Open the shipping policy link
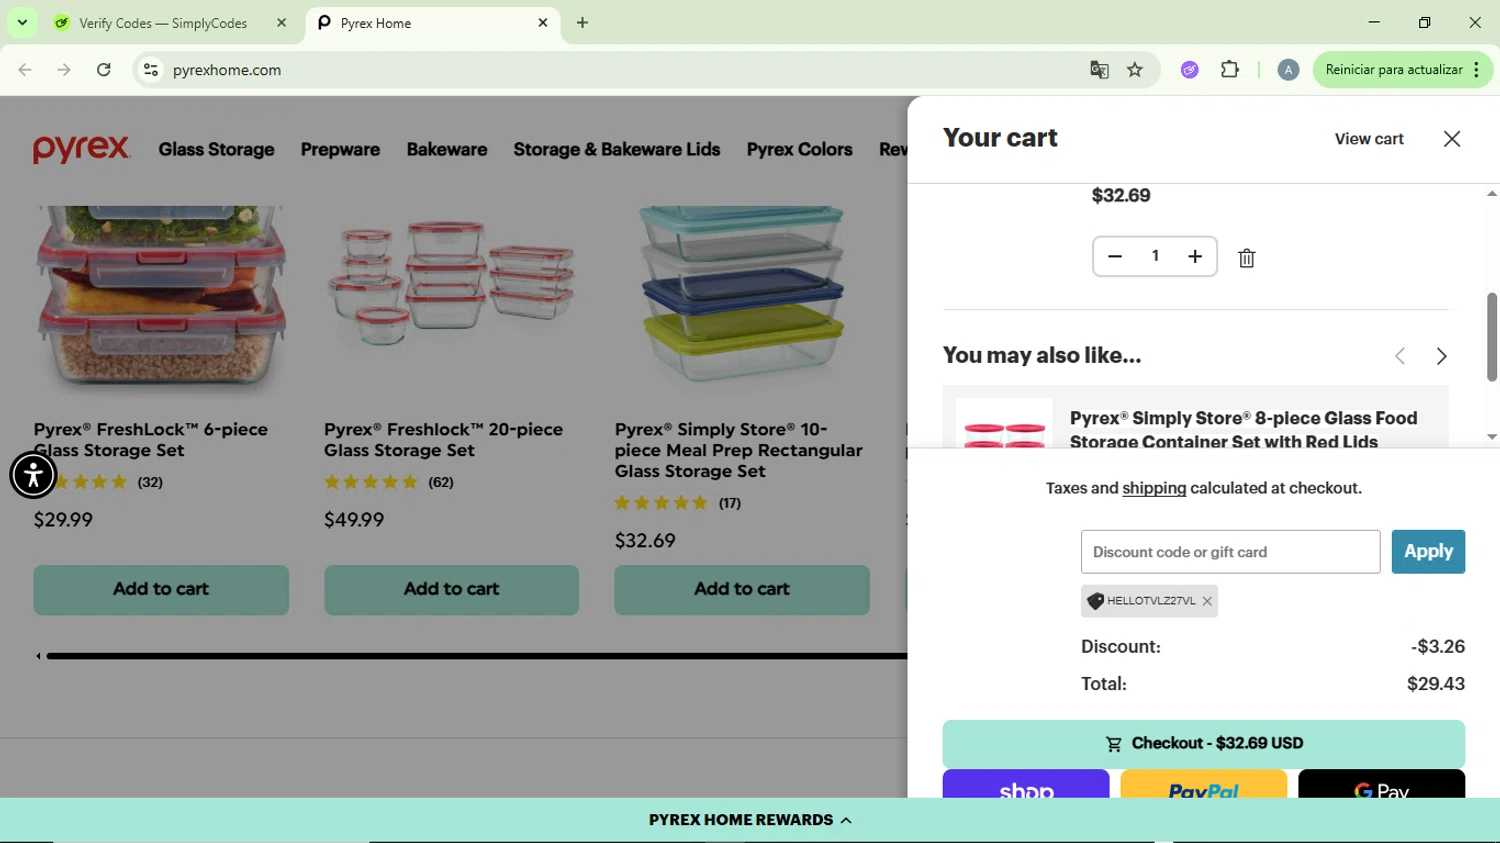 (1154, 488)
